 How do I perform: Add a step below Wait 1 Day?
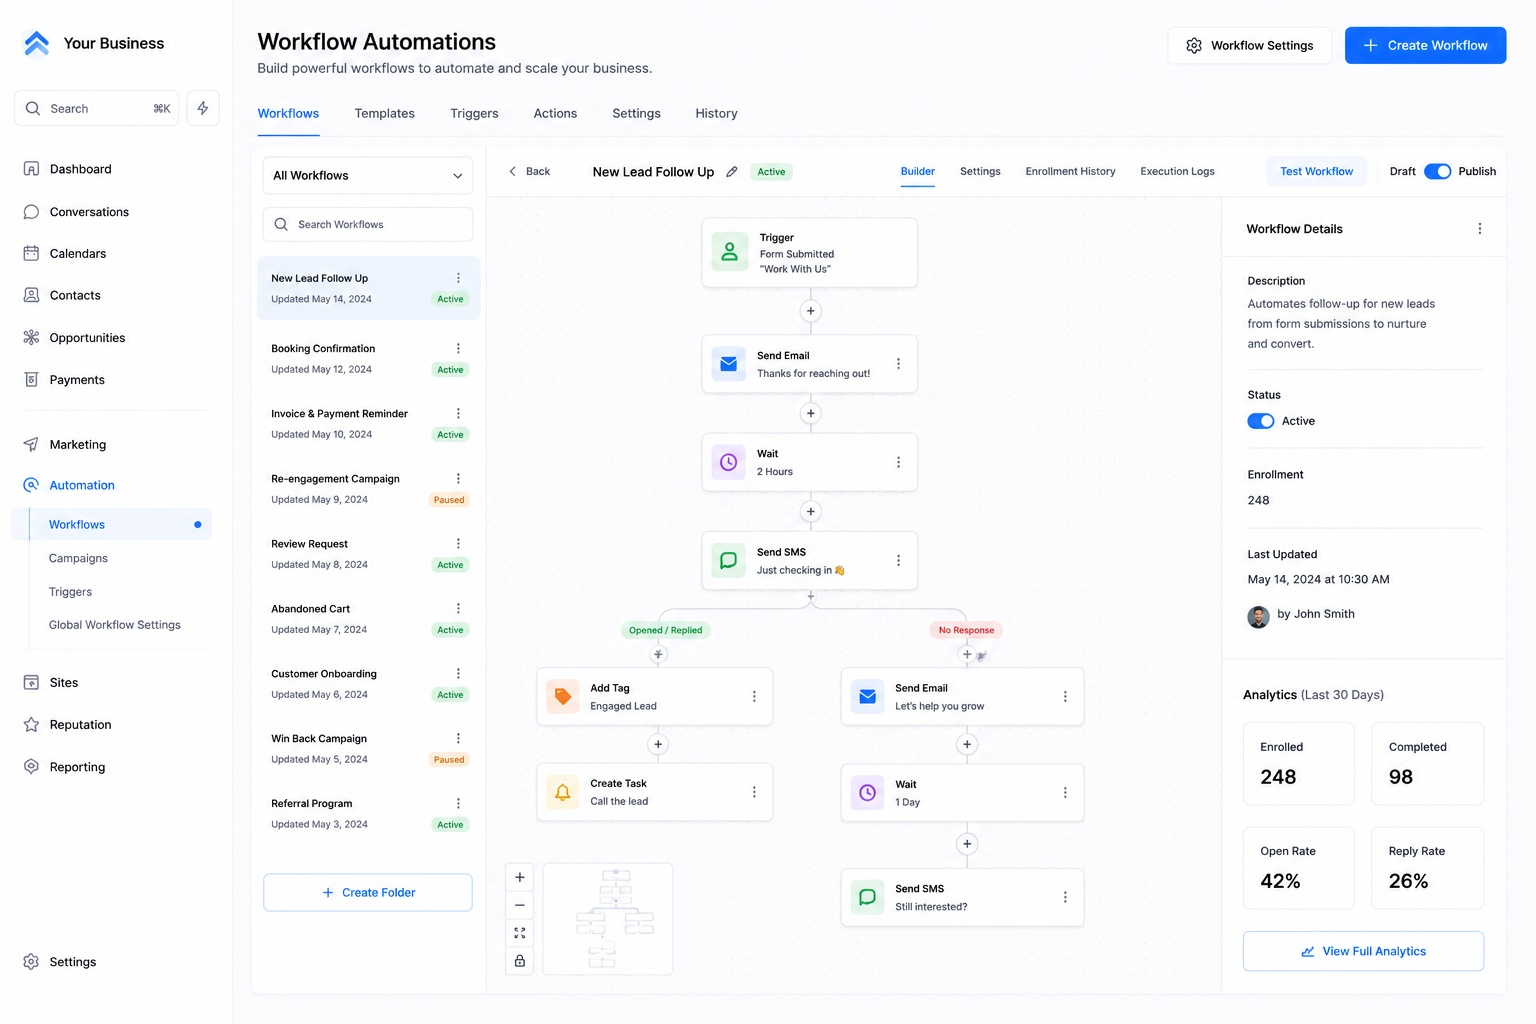(967, 844)
